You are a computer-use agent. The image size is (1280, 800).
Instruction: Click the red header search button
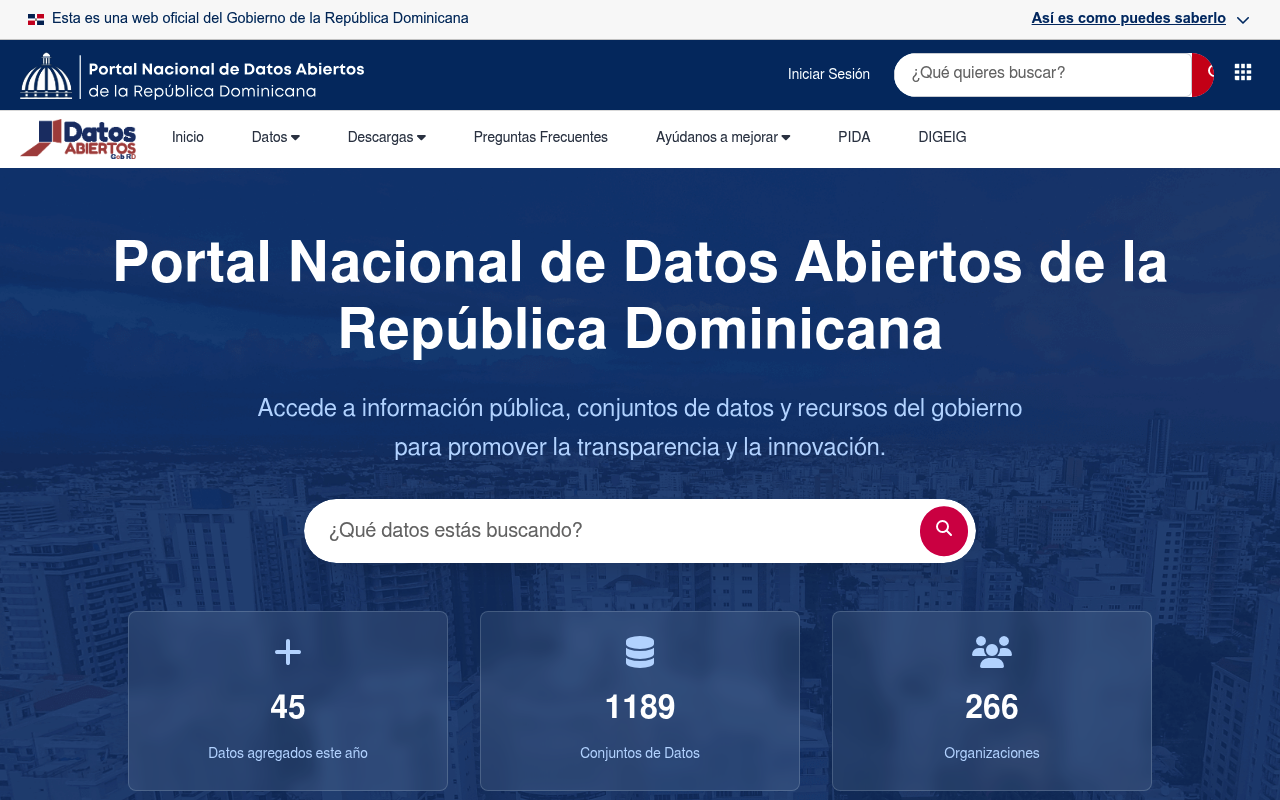[1203, 75]
